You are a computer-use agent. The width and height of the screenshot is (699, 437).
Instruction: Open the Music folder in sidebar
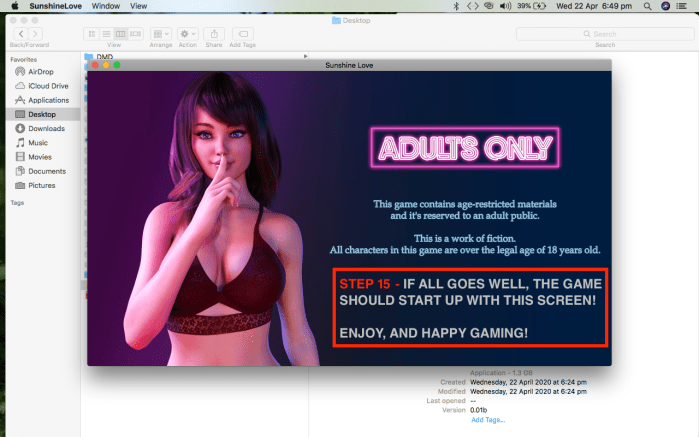pos(39,143)
